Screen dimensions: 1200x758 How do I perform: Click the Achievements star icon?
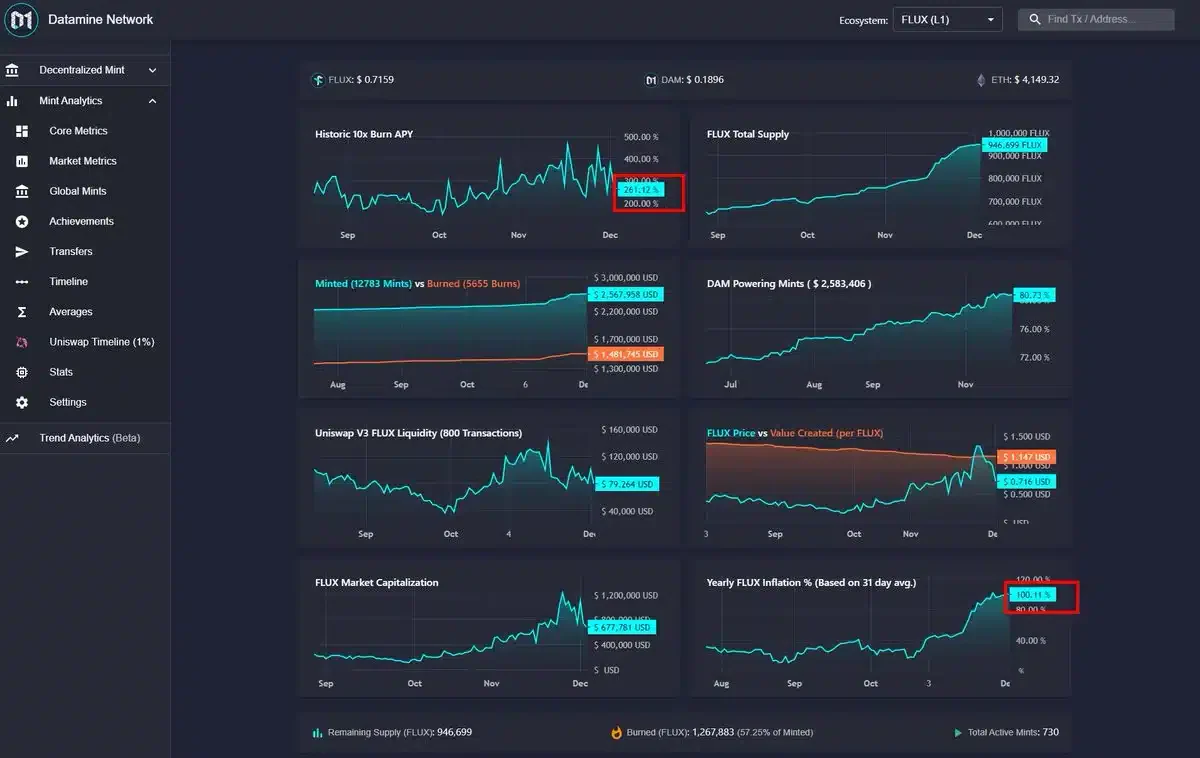pos(22,221)
